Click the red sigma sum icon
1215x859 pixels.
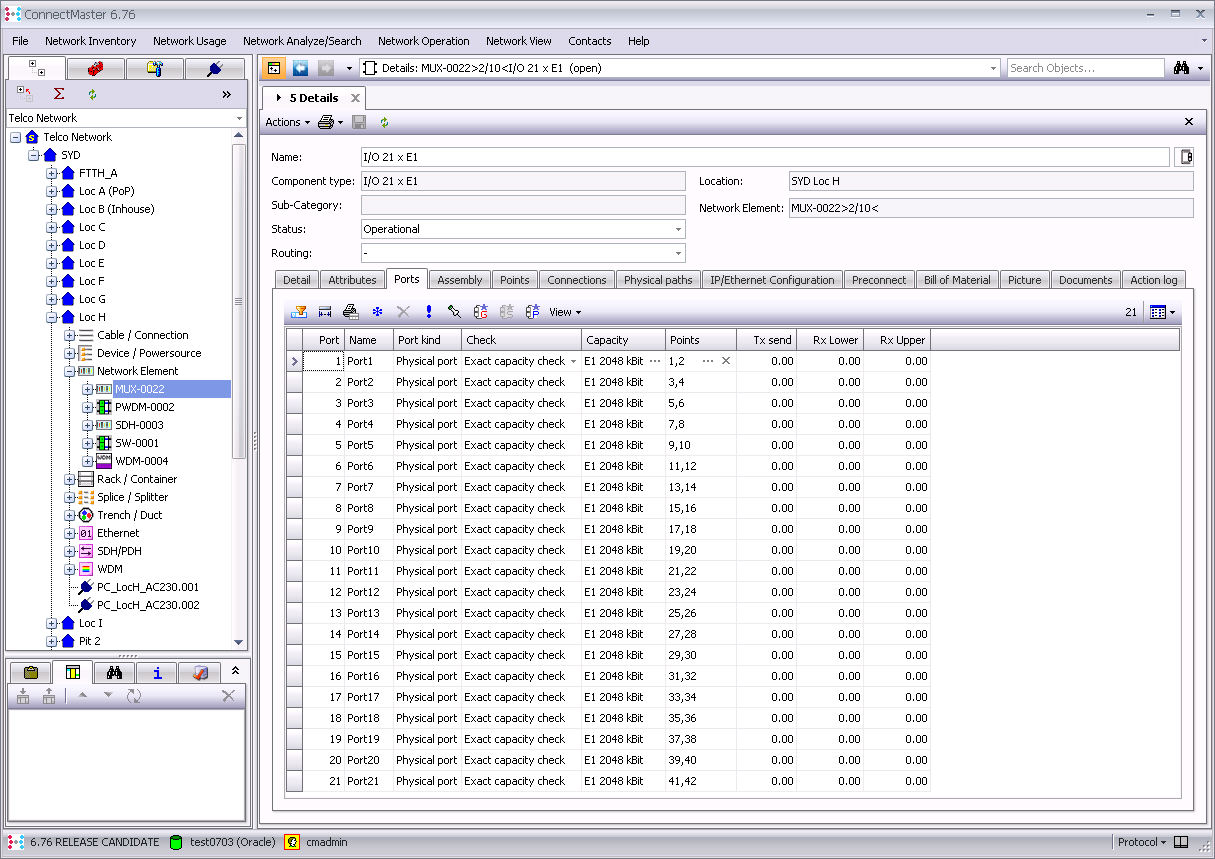[x=59, y=94]
